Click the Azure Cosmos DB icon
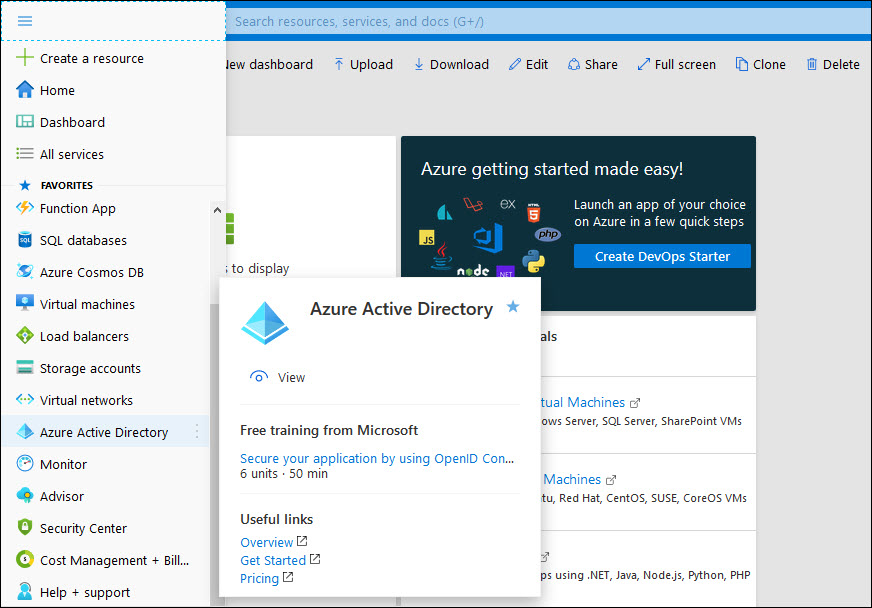 pos(22,272)
